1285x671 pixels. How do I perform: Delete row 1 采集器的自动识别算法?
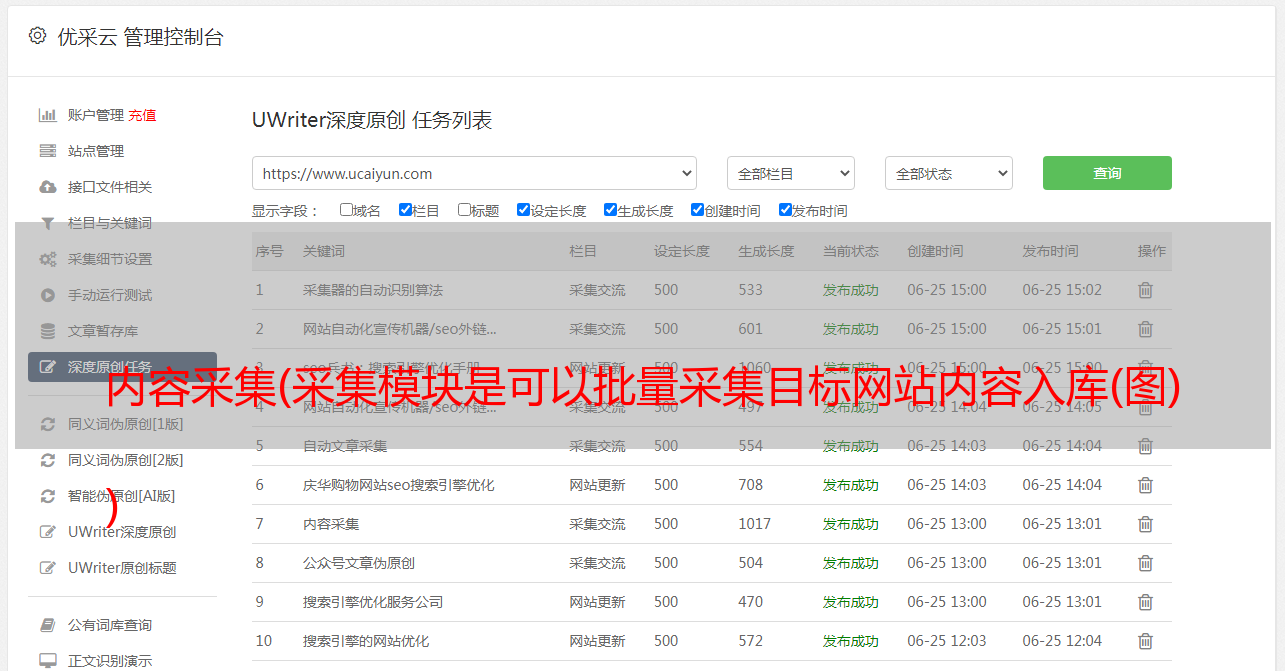[1146, 290]
